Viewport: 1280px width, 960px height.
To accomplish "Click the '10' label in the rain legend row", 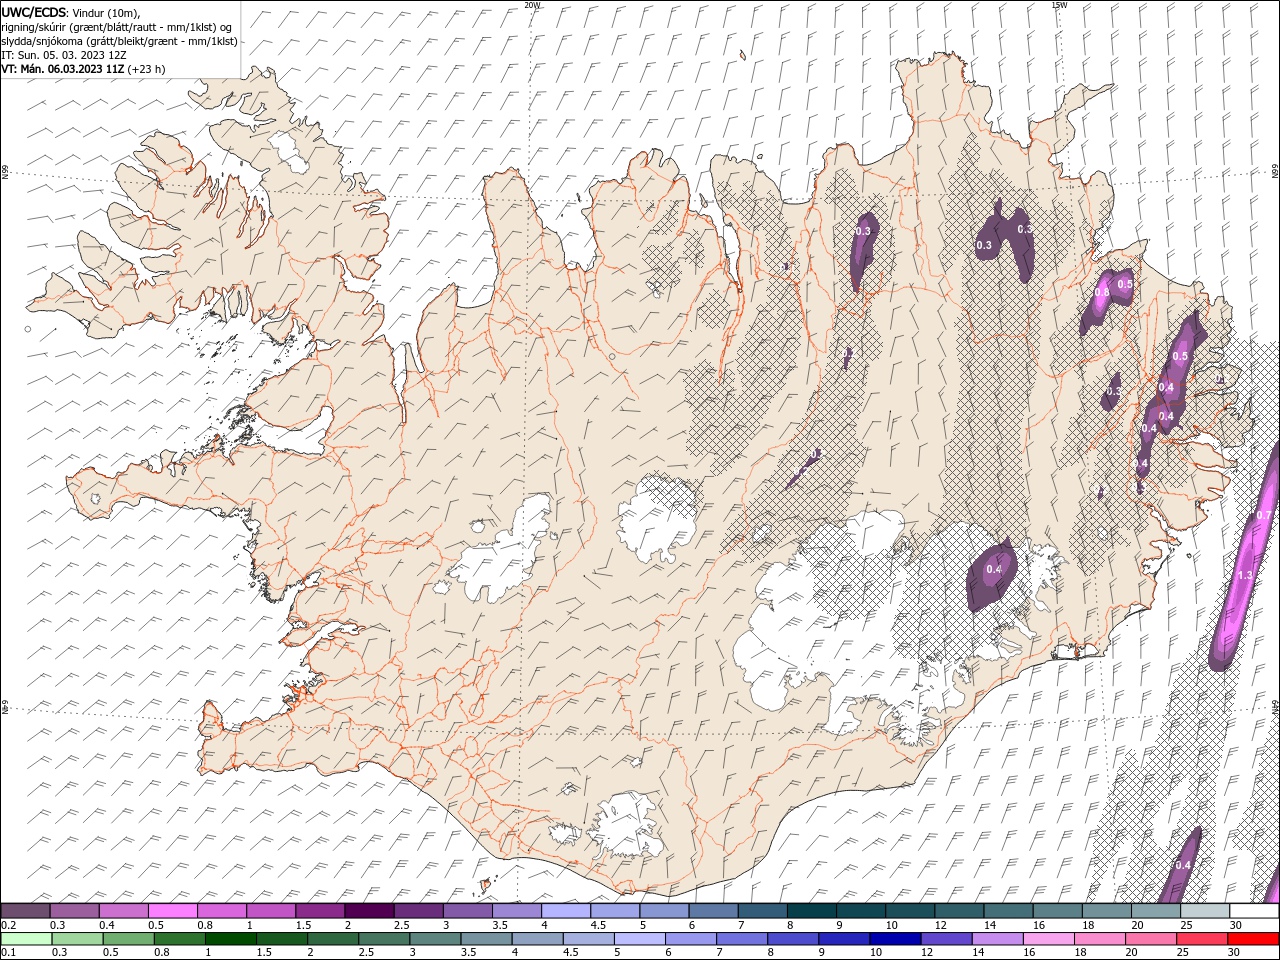I will coord(876,953).
